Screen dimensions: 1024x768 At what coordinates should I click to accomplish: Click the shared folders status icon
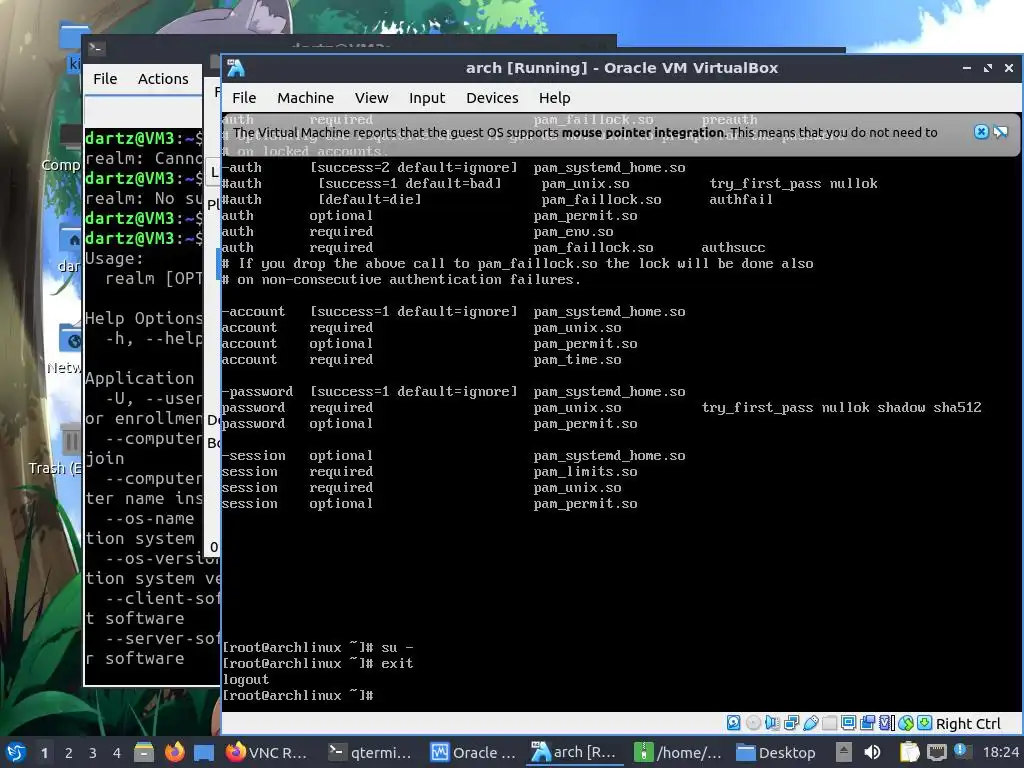[829, 723]
